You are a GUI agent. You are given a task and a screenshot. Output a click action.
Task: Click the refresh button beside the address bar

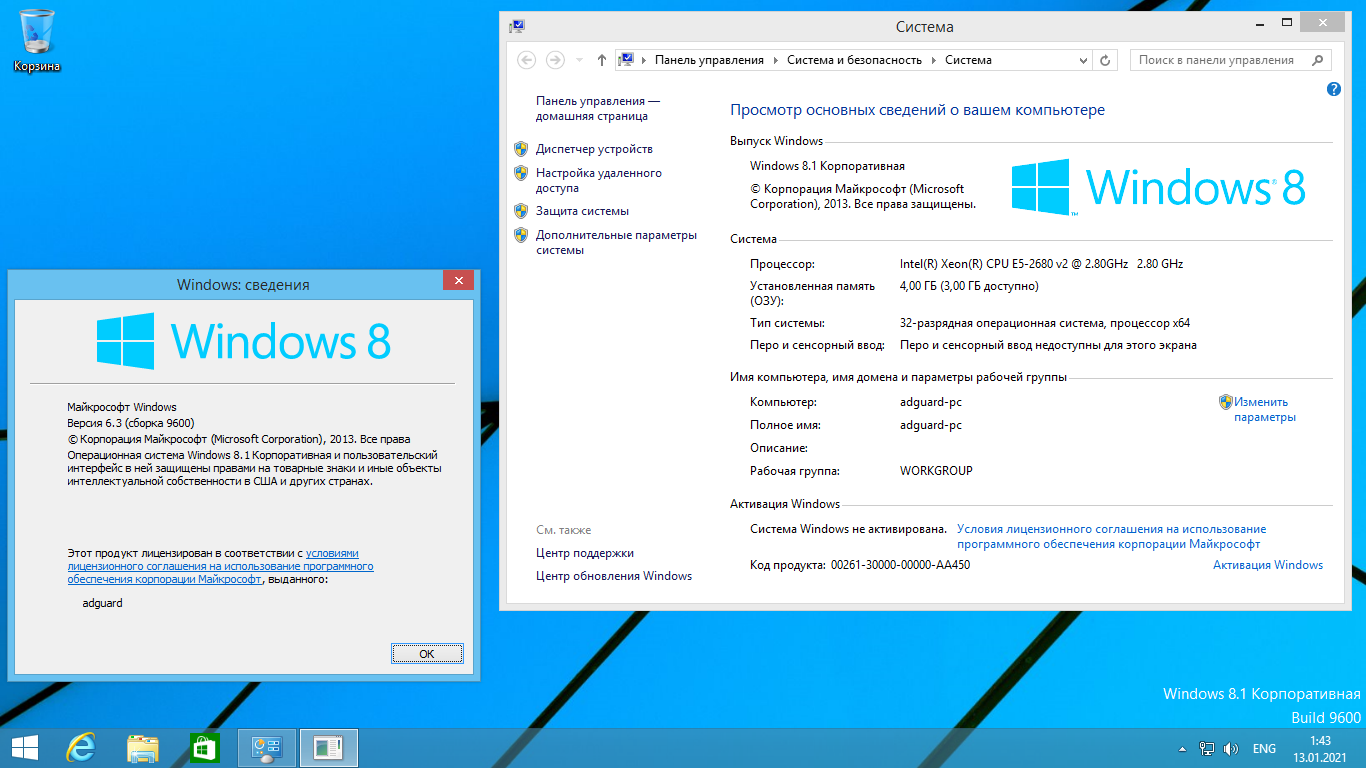(1105, 60)
